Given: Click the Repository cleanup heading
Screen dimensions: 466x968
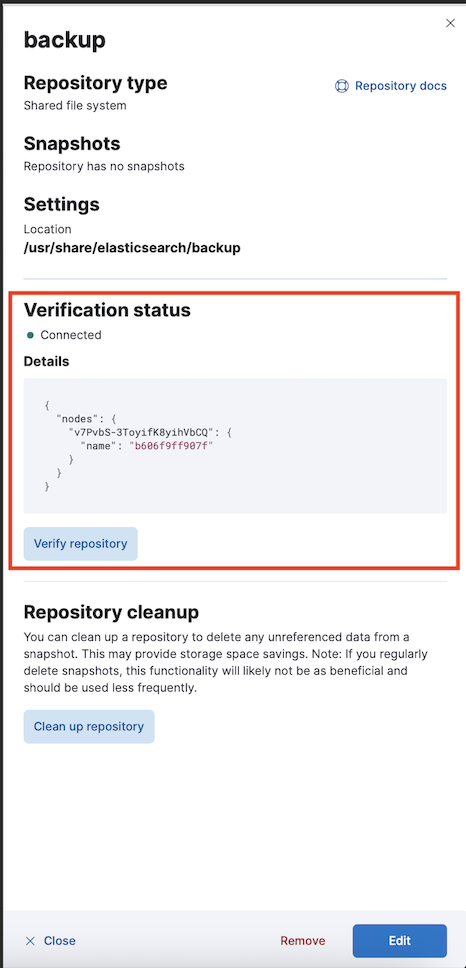Looking at the screenshot, I should [x=111, y=612].
